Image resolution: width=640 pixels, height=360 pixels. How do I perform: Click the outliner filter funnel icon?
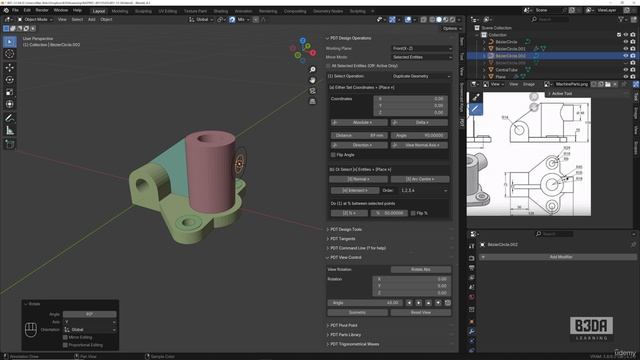point(621,19)
